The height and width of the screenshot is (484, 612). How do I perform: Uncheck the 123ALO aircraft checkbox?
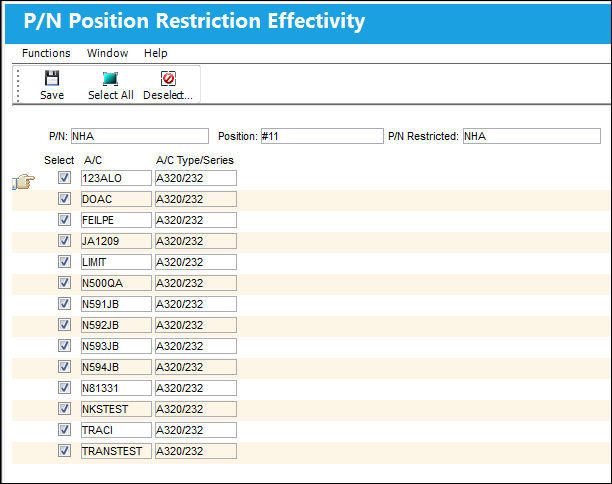tap(64, 178)
